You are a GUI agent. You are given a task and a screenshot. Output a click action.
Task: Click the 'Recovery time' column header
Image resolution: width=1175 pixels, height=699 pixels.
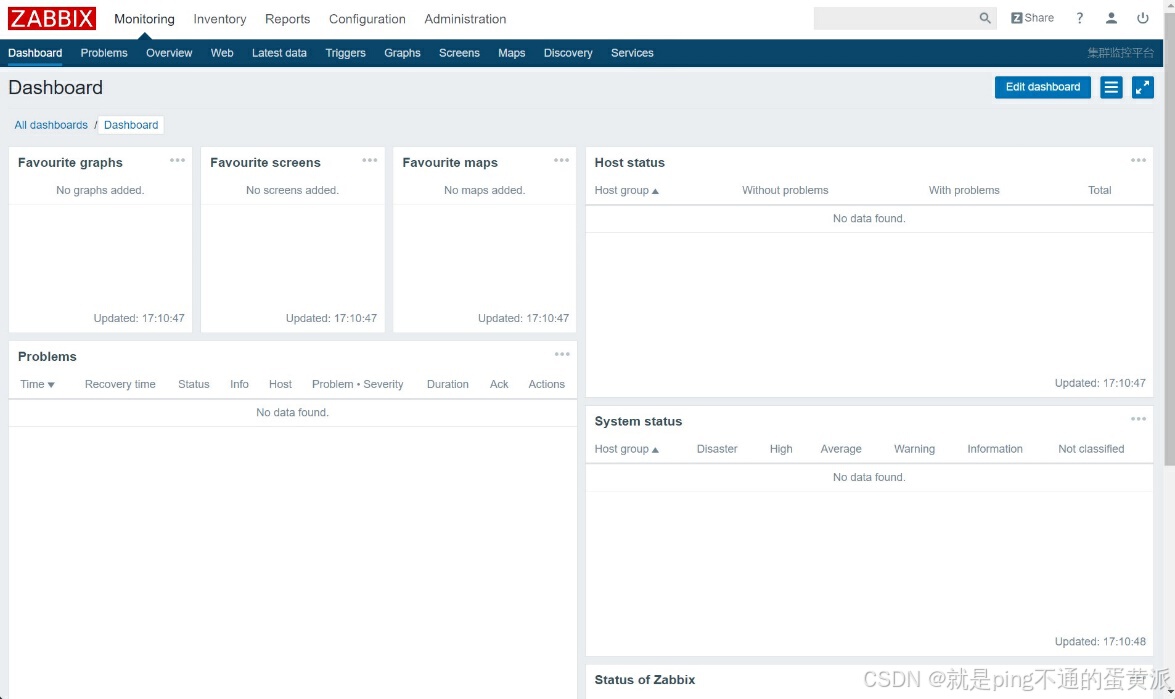click(120, 384)
